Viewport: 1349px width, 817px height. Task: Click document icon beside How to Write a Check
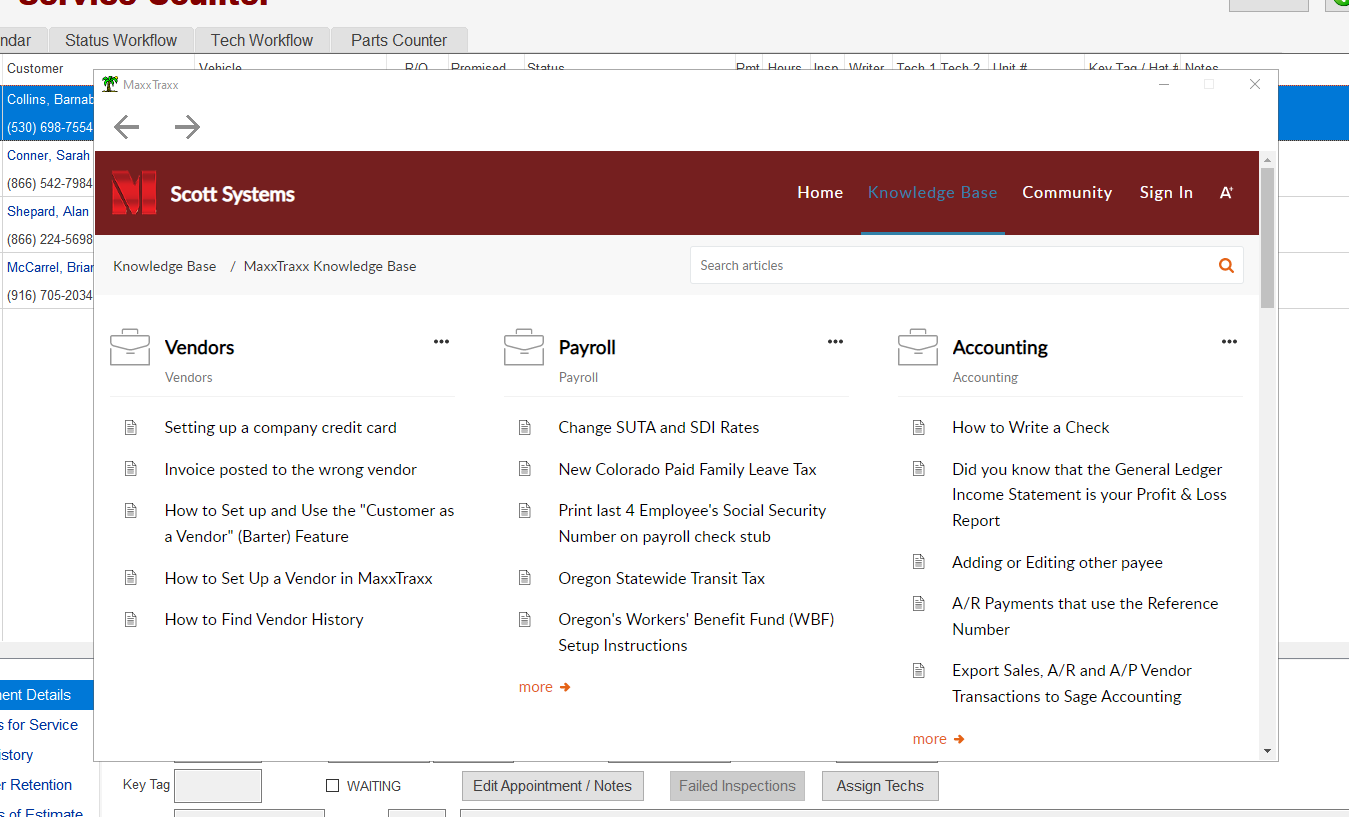pos(918,427)
